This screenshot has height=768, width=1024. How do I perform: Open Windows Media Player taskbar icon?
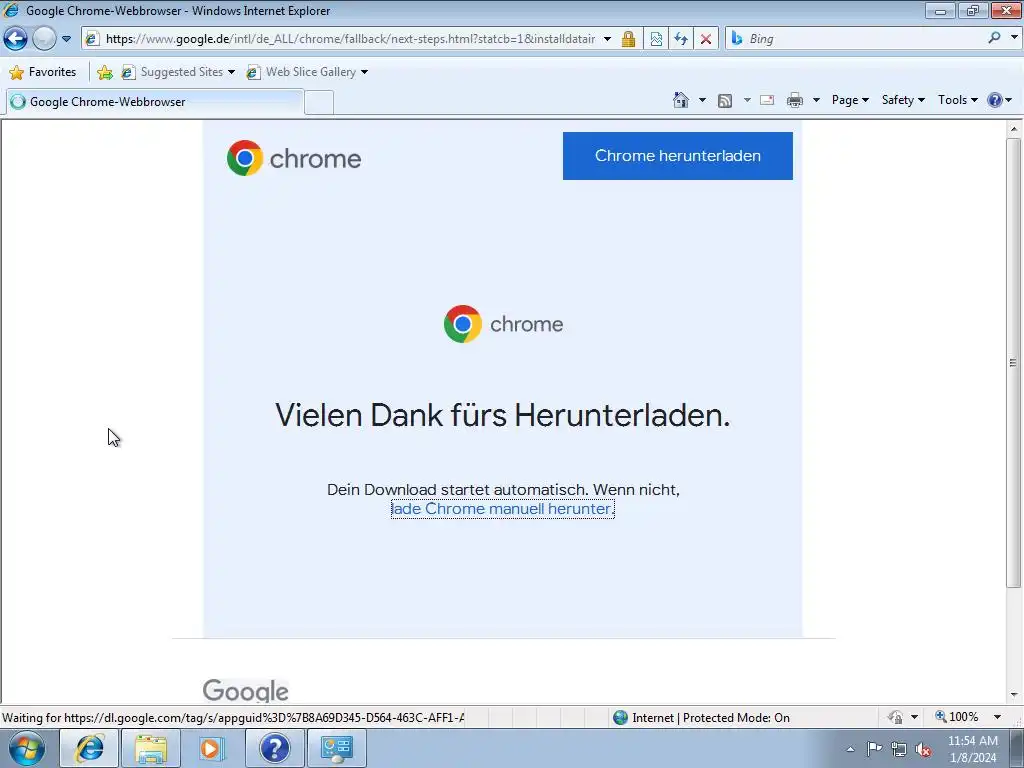(212, 748)
